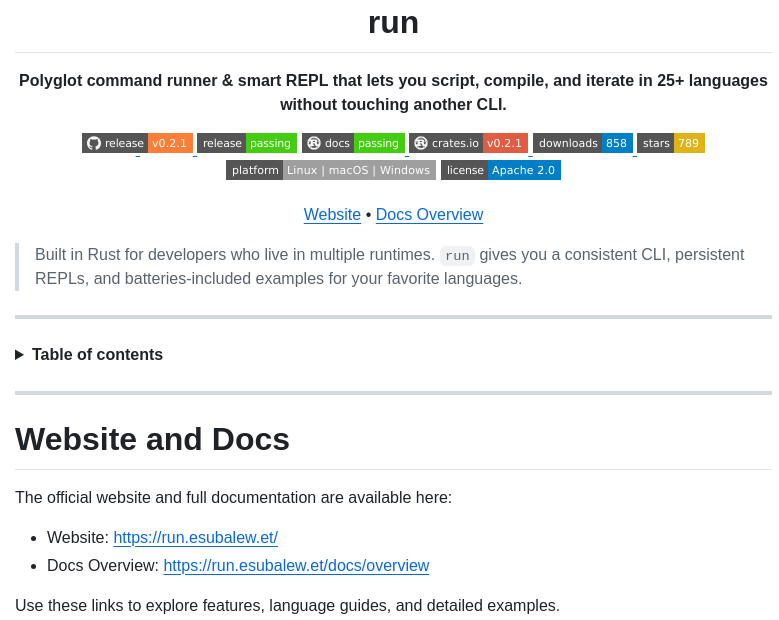Open the crates.io v0.2.1 badge
This screenshot has height=620, width=779.
[468, 143]
